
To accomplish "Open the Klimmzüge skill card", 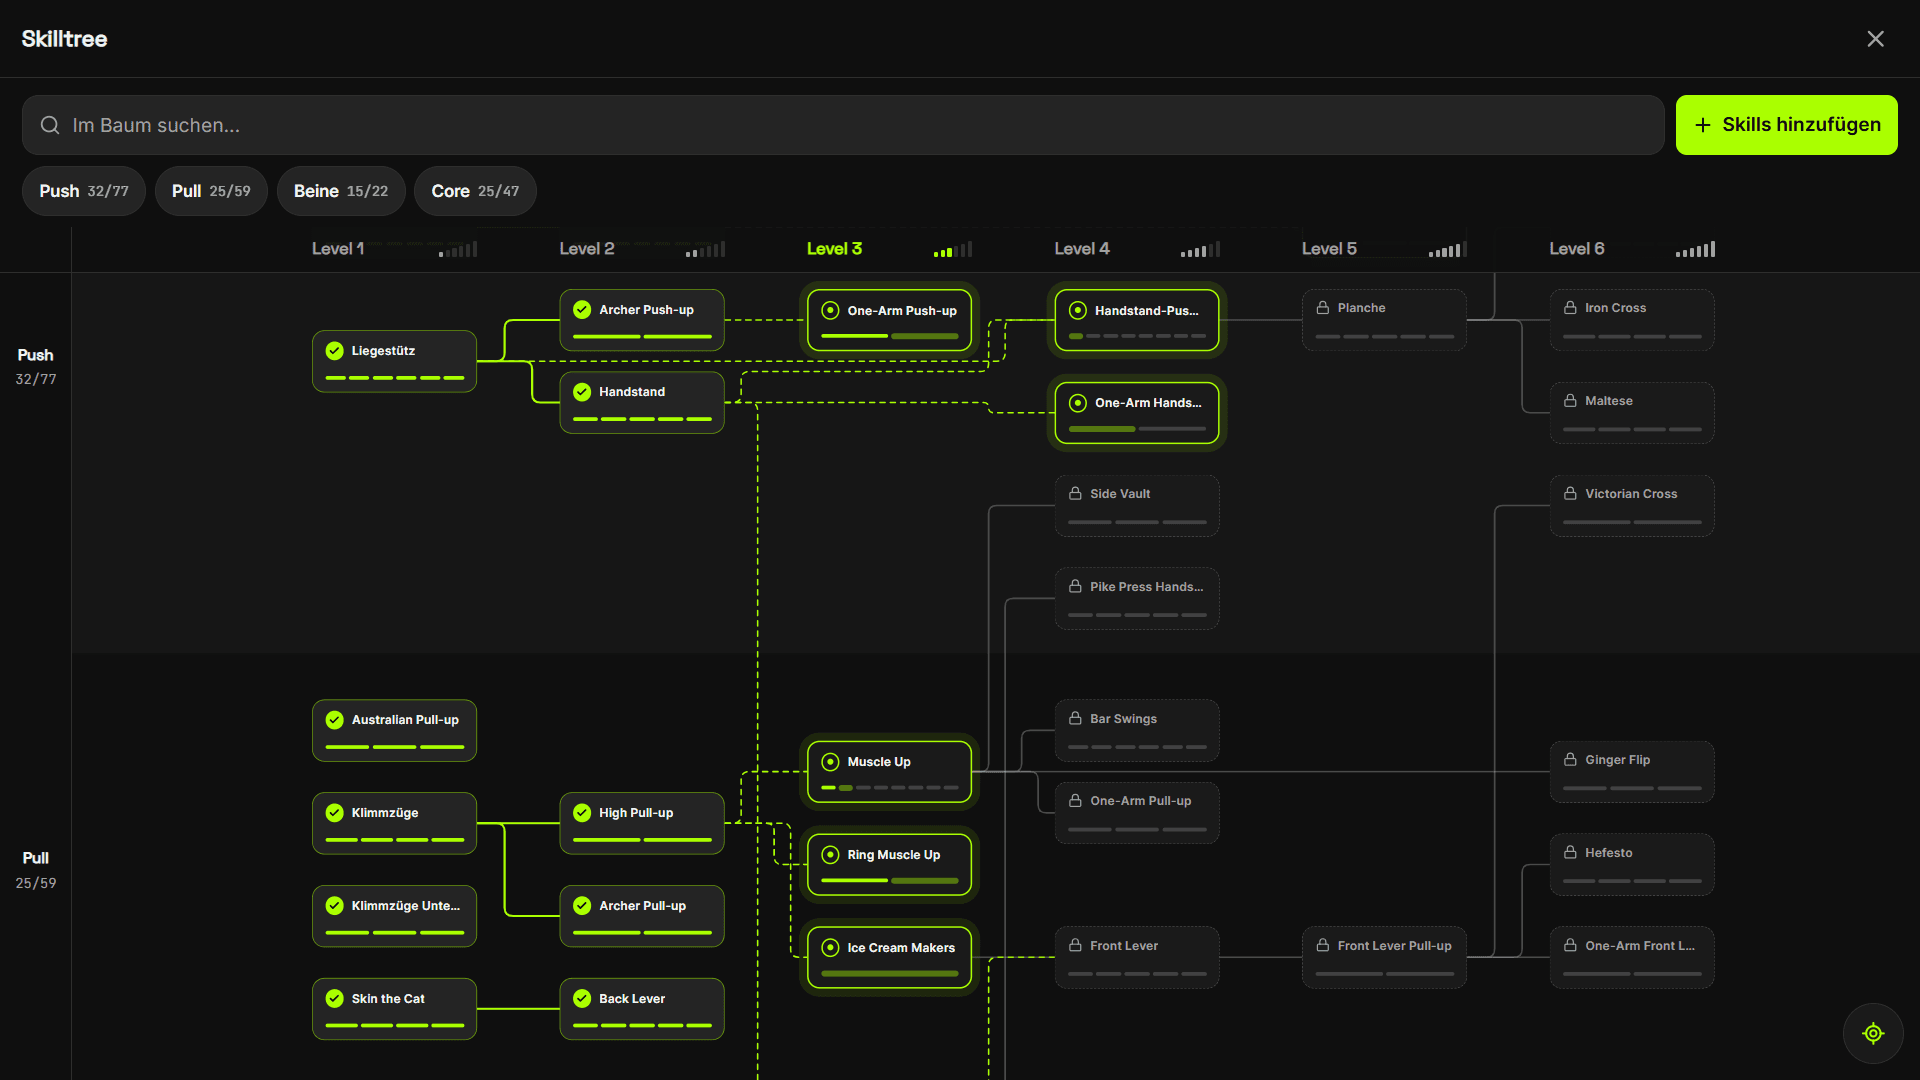I will 394,823.
